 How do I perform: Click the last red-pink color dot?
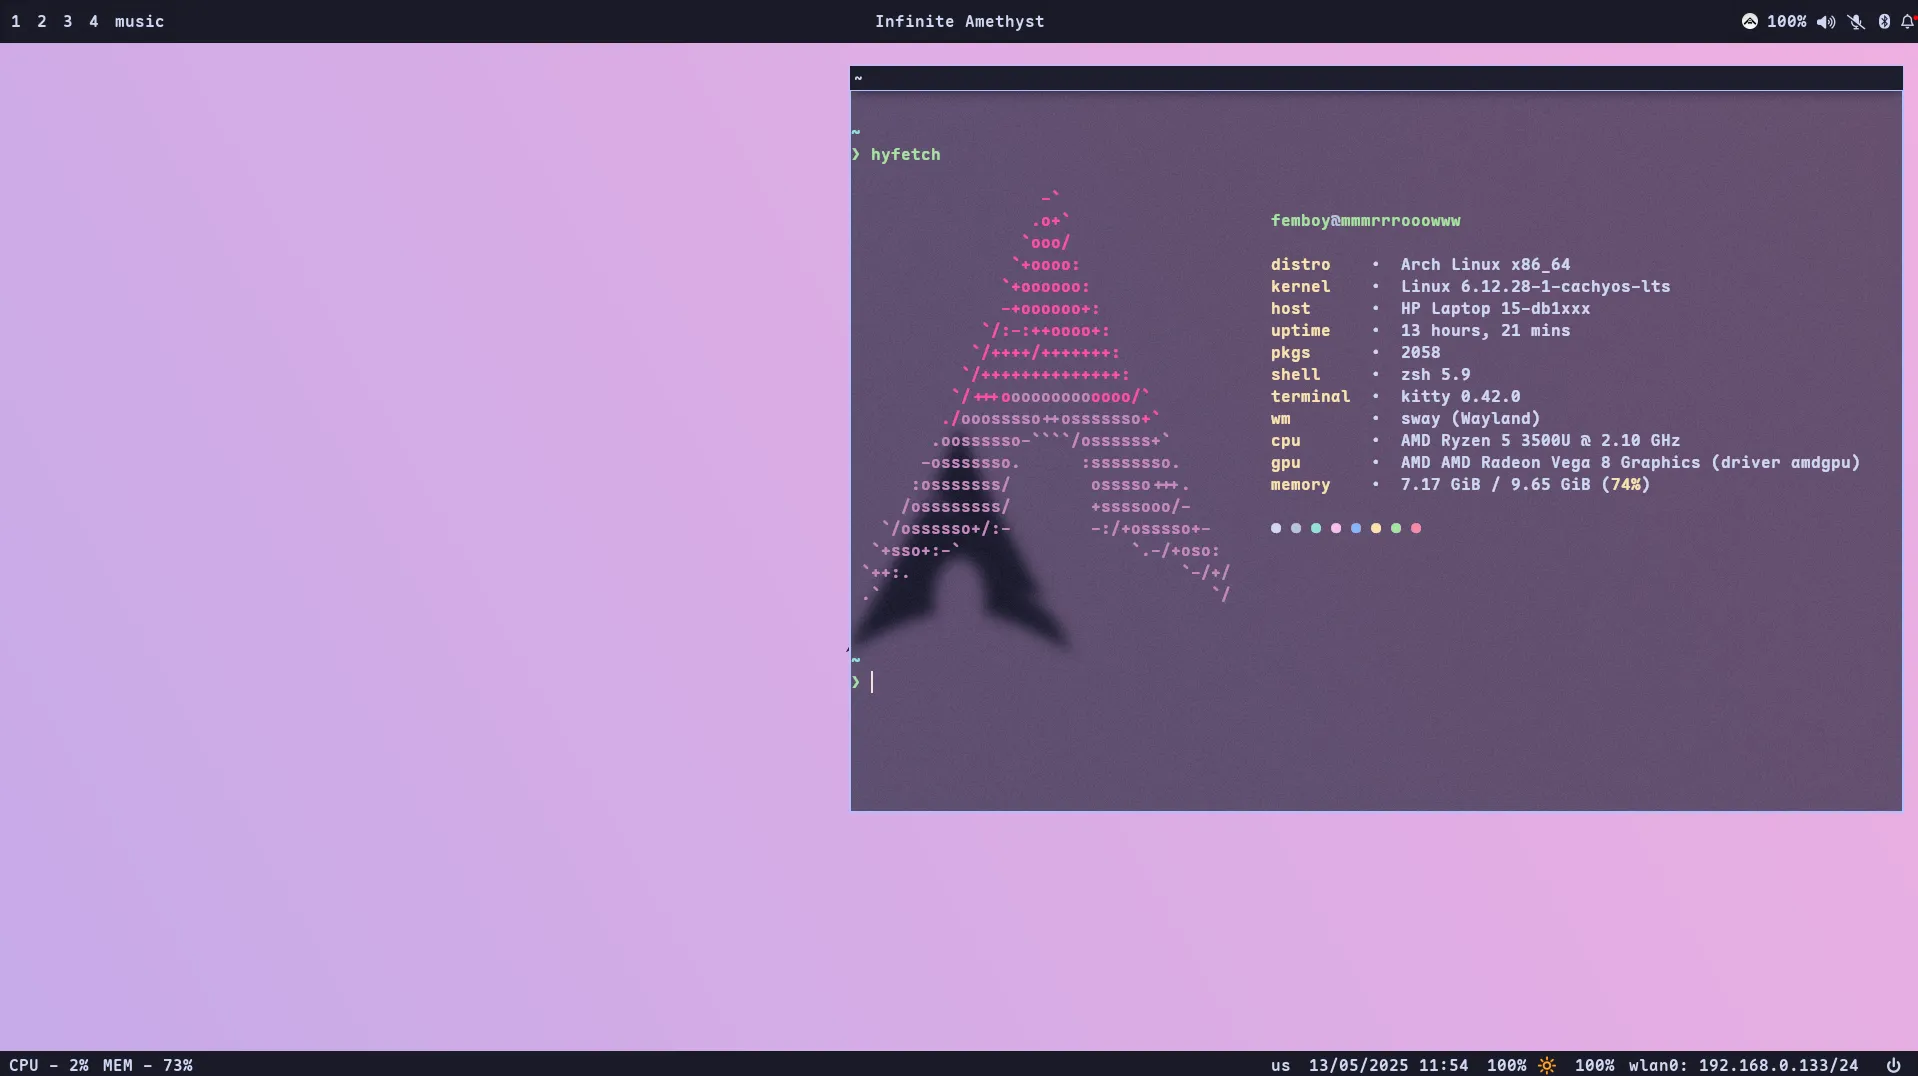coord(1416,528)
